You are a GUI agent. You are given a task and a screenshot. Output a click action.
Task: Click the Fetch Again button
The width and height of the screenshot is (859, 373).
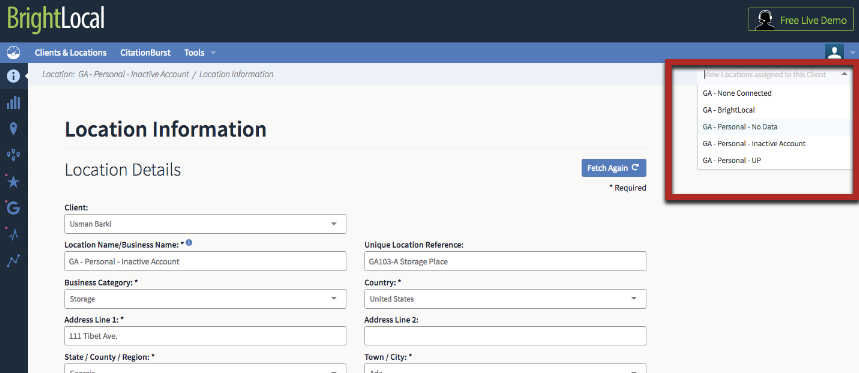pos(614,168)
